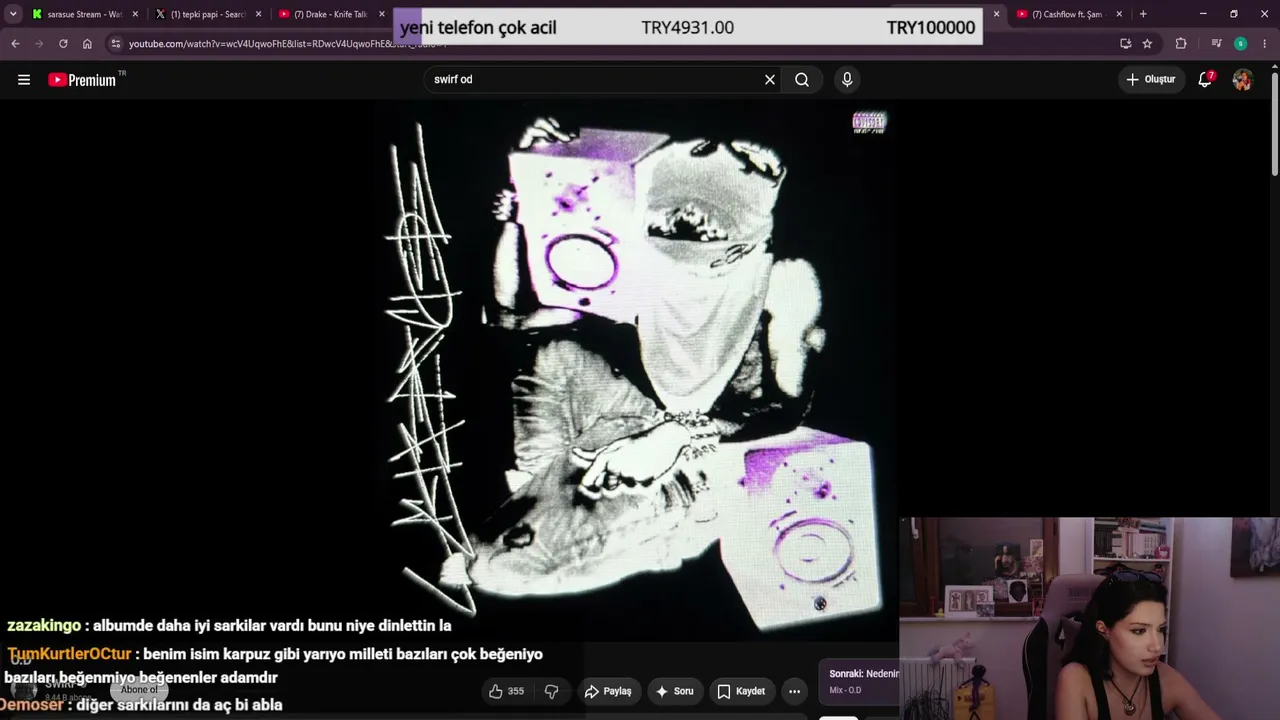Open YouTube notifications bell

[x=1205, y=79]
